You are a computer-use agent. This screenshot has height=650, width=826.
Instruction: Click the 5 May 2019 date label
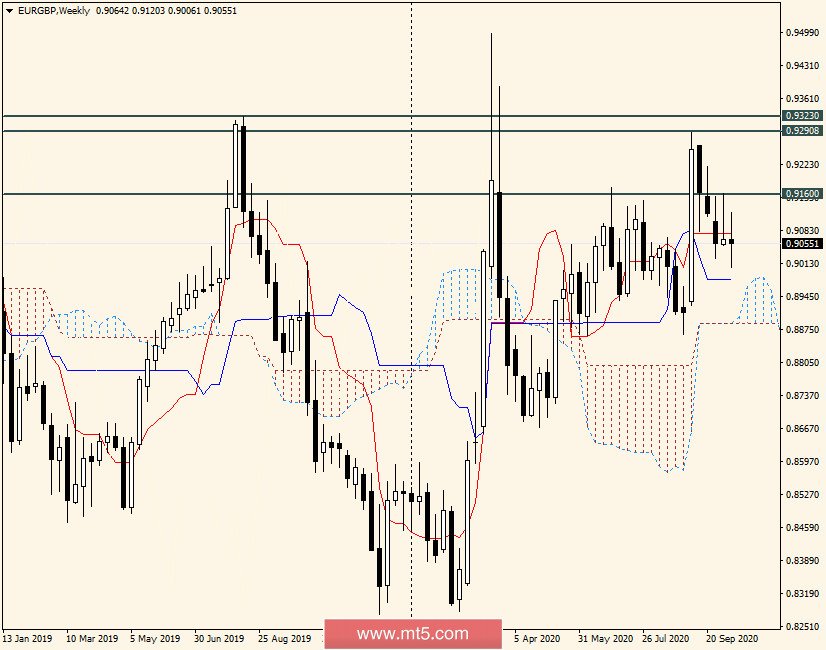[x=155, y=639]
